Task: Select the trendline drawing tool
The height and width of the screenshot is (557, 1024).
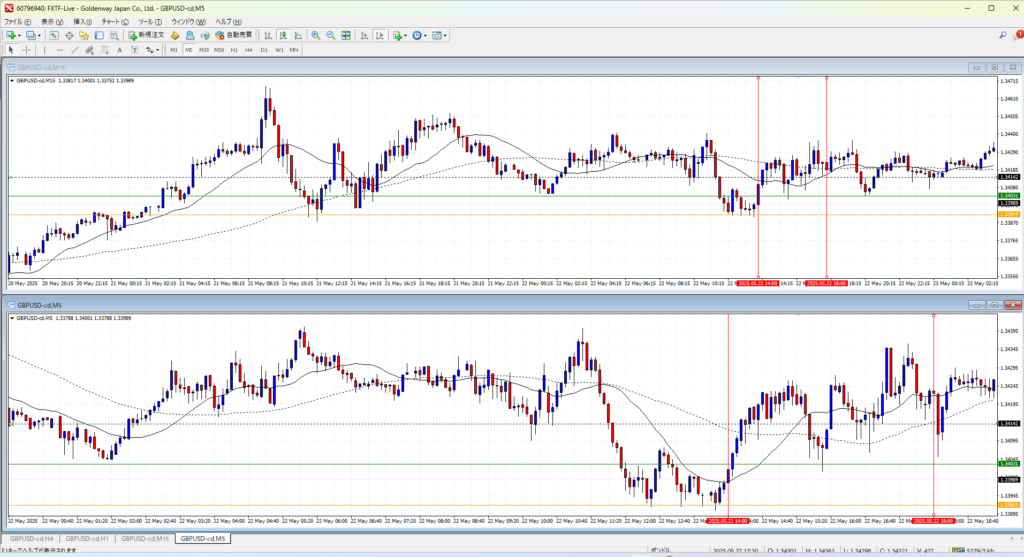Action: click(x=77, y=49)
